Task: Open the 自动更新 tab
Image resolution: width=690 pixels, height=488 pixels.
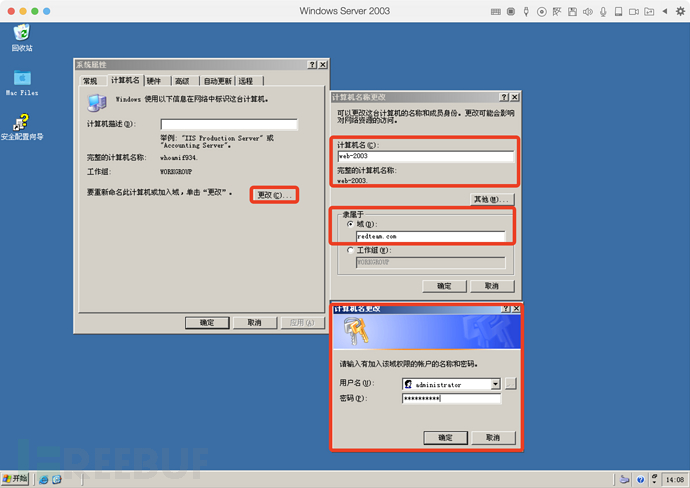Action: (x=218, y=81)
